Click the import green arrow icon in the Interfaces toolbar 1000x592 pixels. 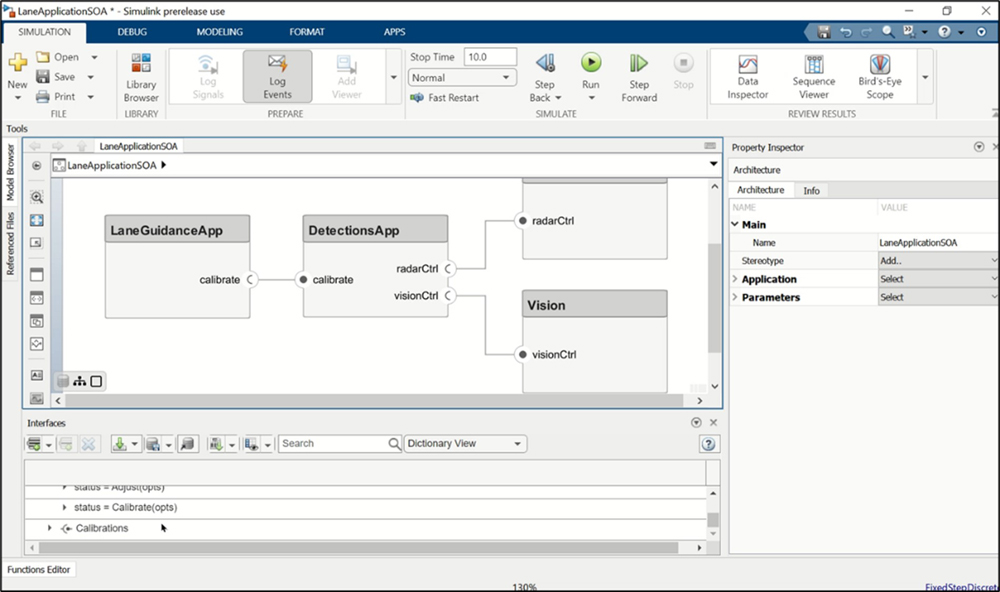point(119,444)
